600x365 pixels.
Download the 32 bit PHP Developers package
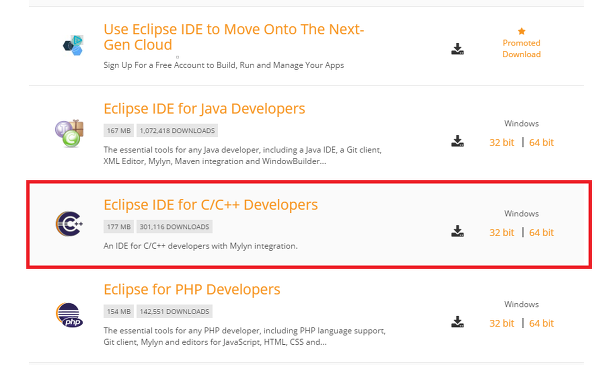point(502,323)
